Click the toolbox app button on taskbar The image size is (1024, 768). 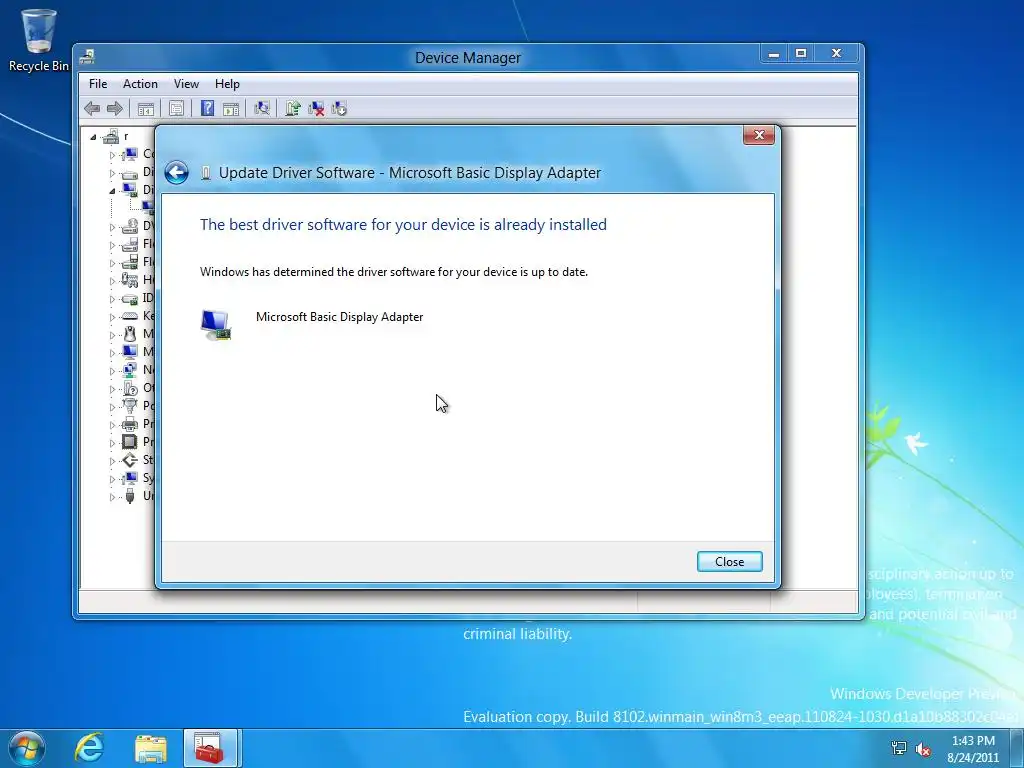point(211,748)
